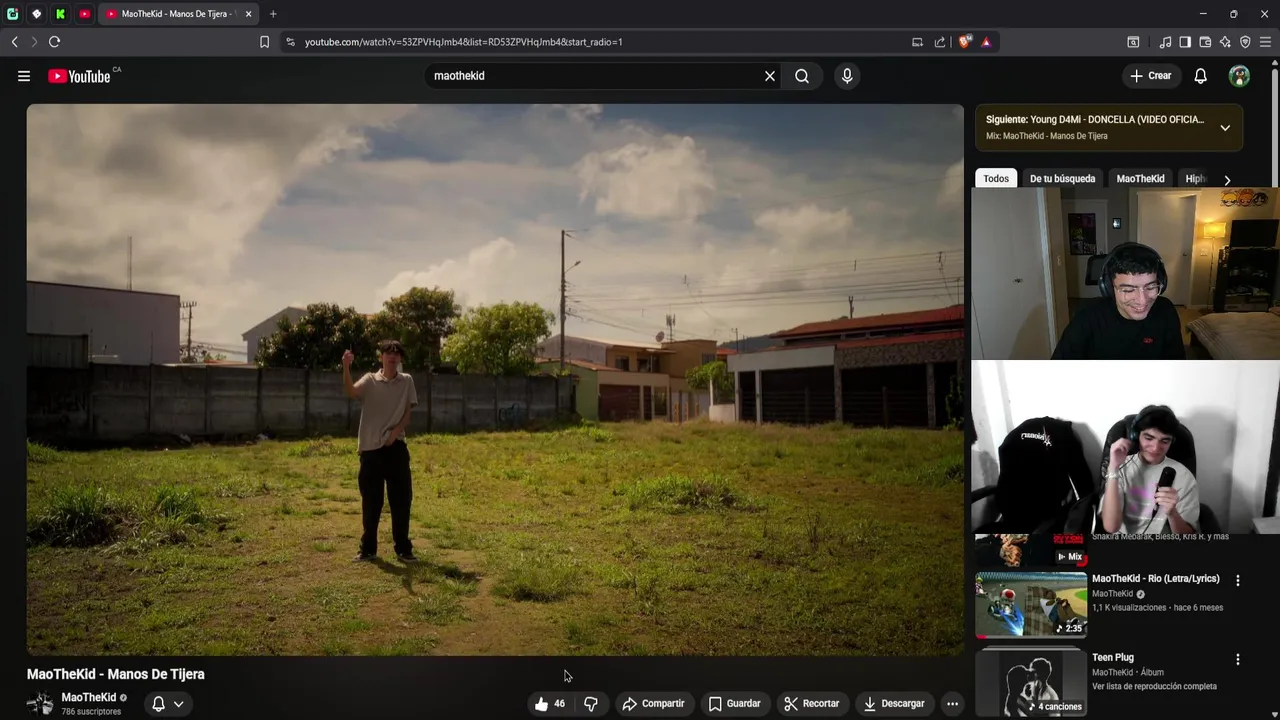Click the Recortar clip button
This screenshot has width=1280, height=720.
pos(811,704)
